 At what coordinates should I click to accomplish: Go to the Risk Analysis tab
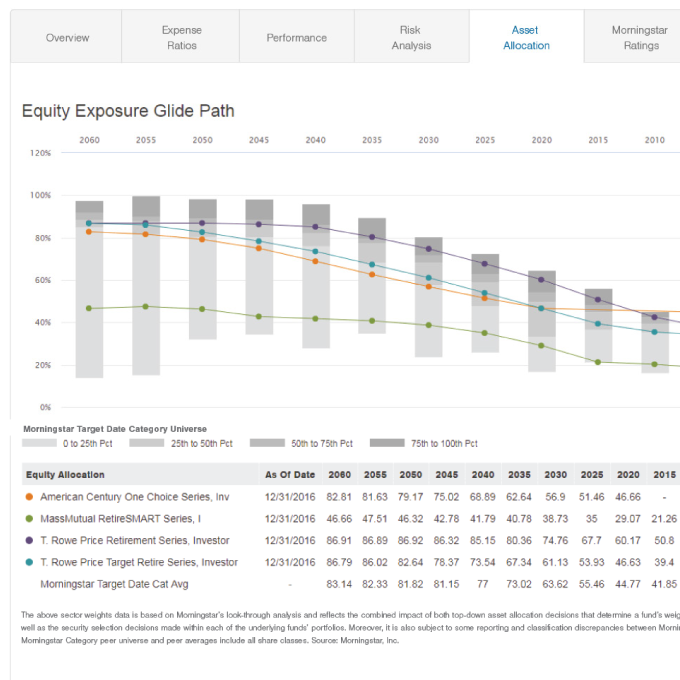[x=412, y=38]
